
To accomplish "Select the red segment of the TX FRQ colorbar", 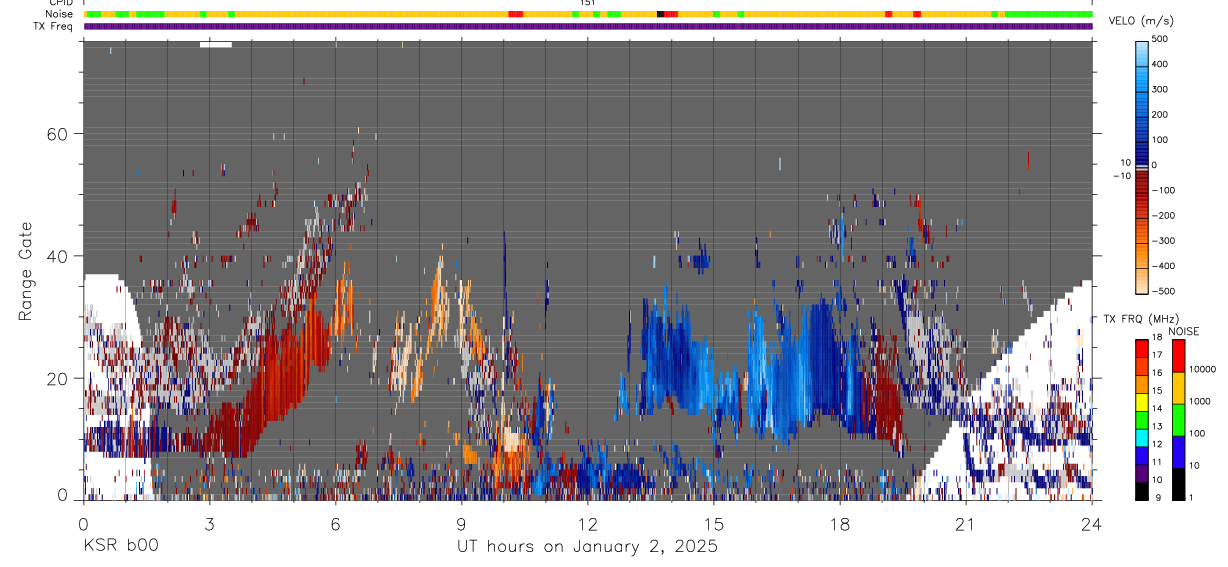I will [x=1141, y=349].
